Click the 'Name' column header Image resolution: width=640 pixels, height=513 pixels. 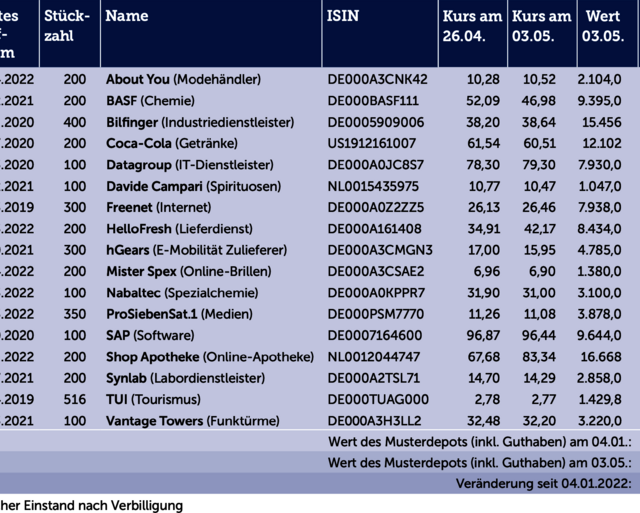click(127, 16)
